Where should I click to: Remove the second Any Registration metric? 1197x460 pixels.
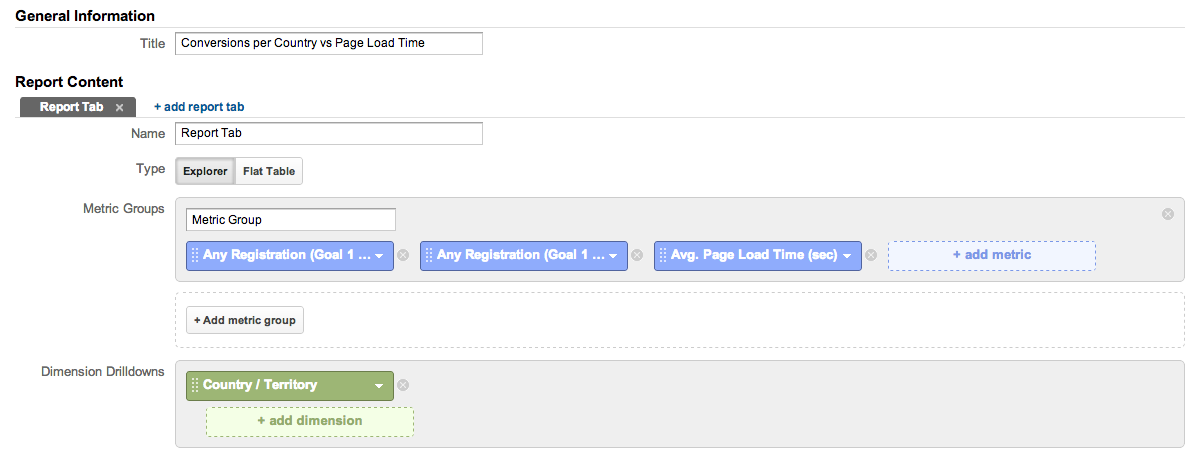click(x=637, y=255)
